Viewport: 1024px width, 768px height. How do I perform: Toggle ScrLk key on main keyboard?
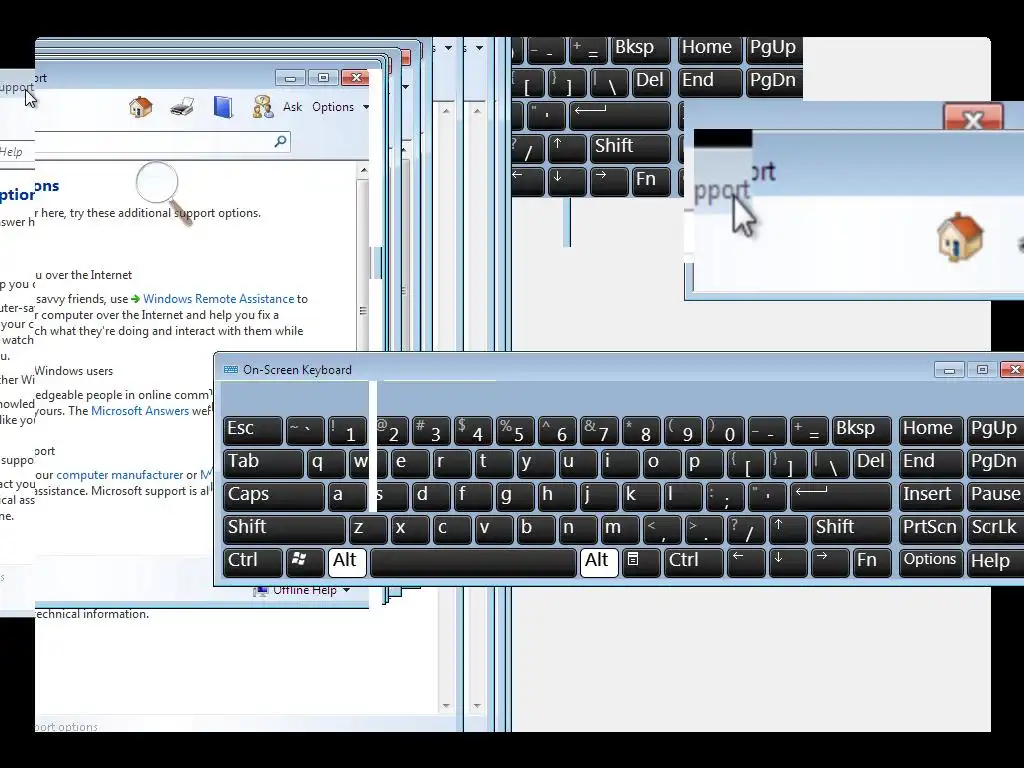[995, 528]
